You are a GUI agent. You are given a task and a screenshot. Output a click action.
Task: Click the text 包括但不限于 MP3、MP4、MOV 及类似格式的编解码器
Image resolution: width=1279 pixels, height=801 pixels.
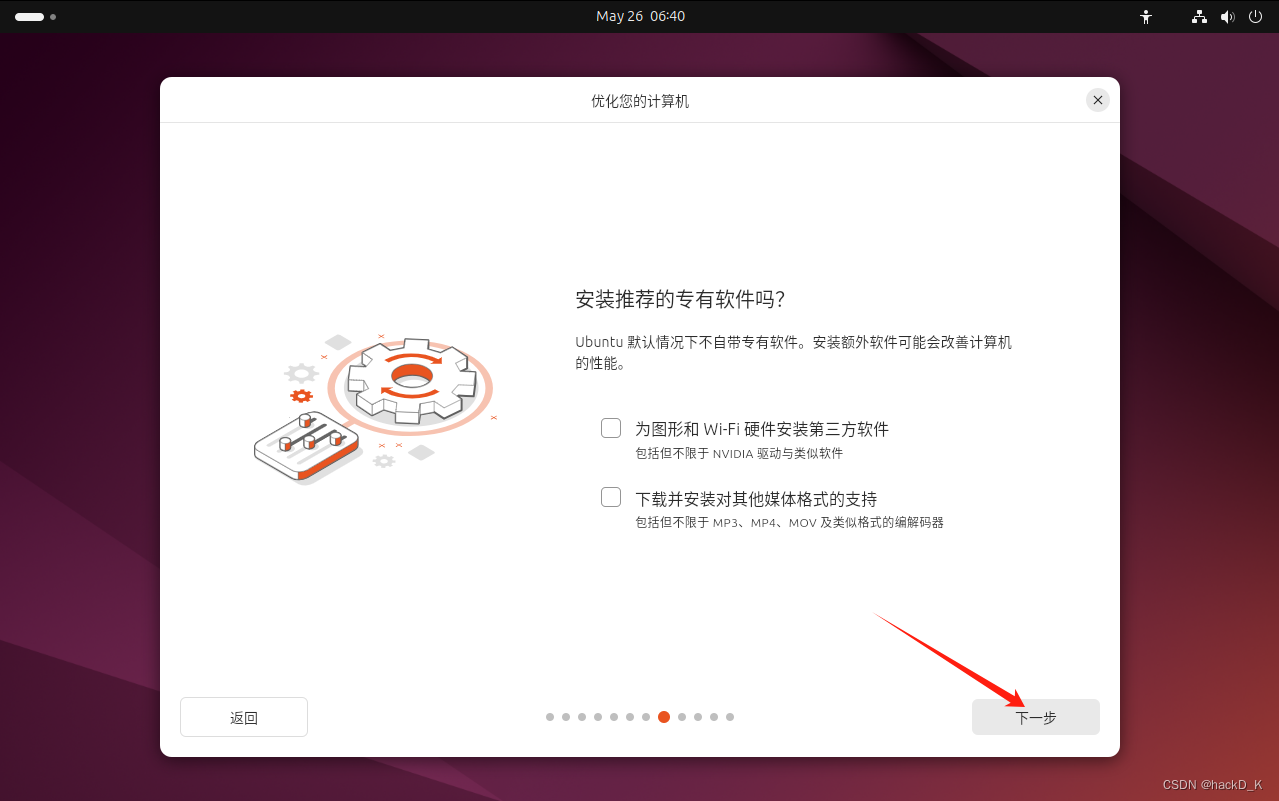790,523
